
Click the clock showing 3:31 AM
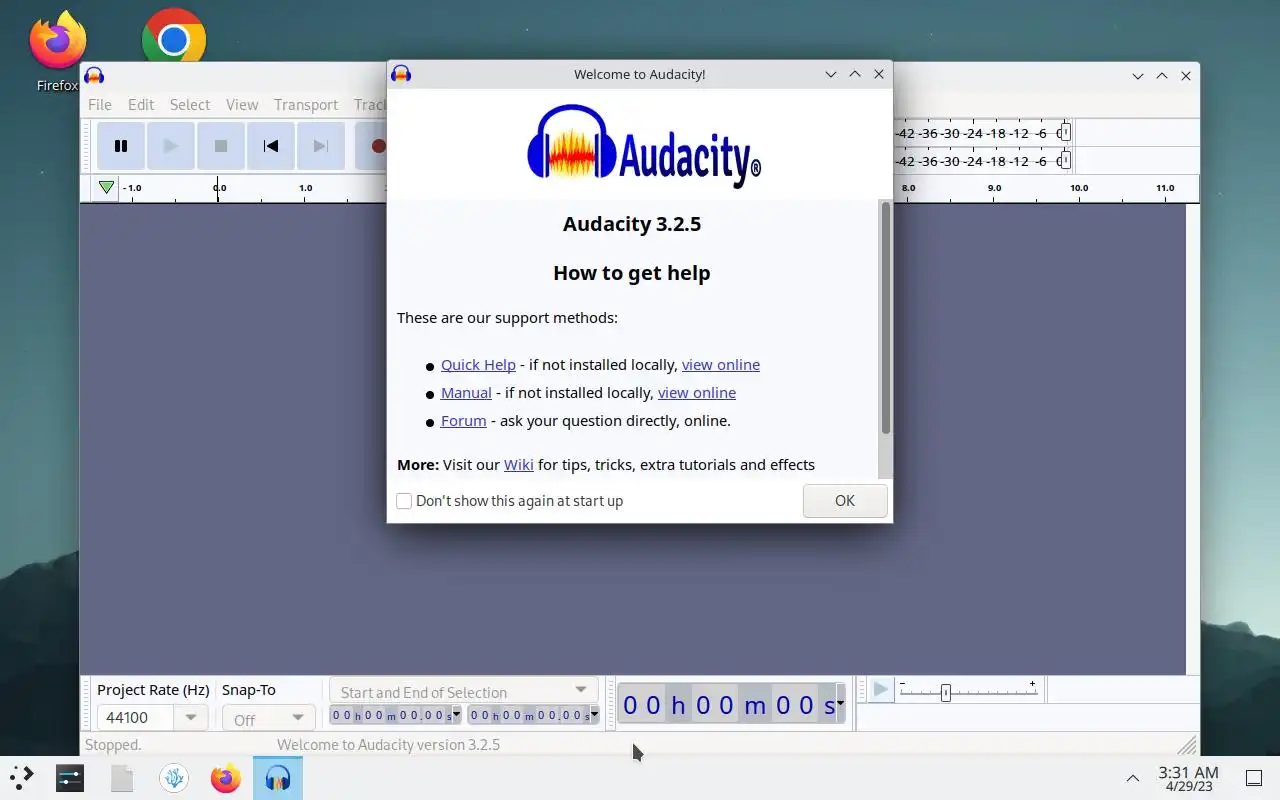click(x=1188, y=778)
